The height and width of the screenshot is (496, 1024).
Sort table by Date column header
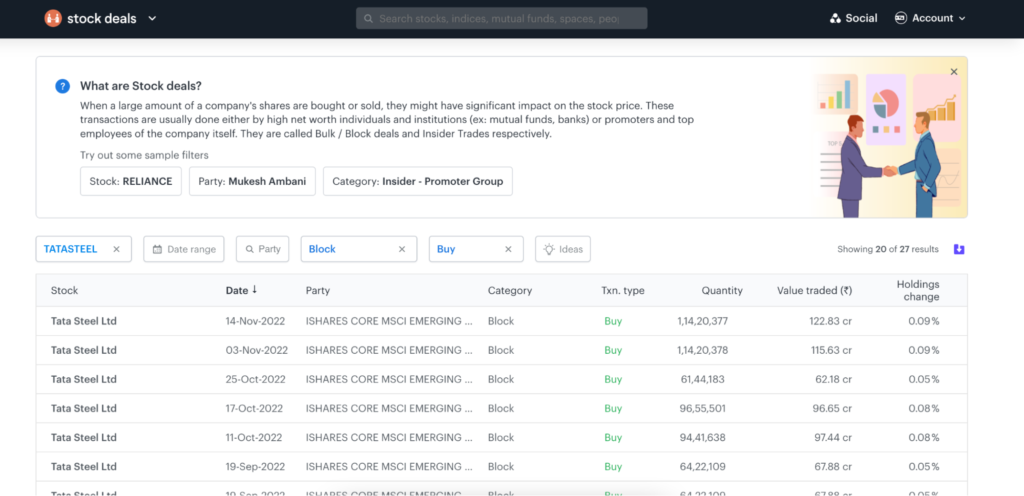click(x=242, y=290)
